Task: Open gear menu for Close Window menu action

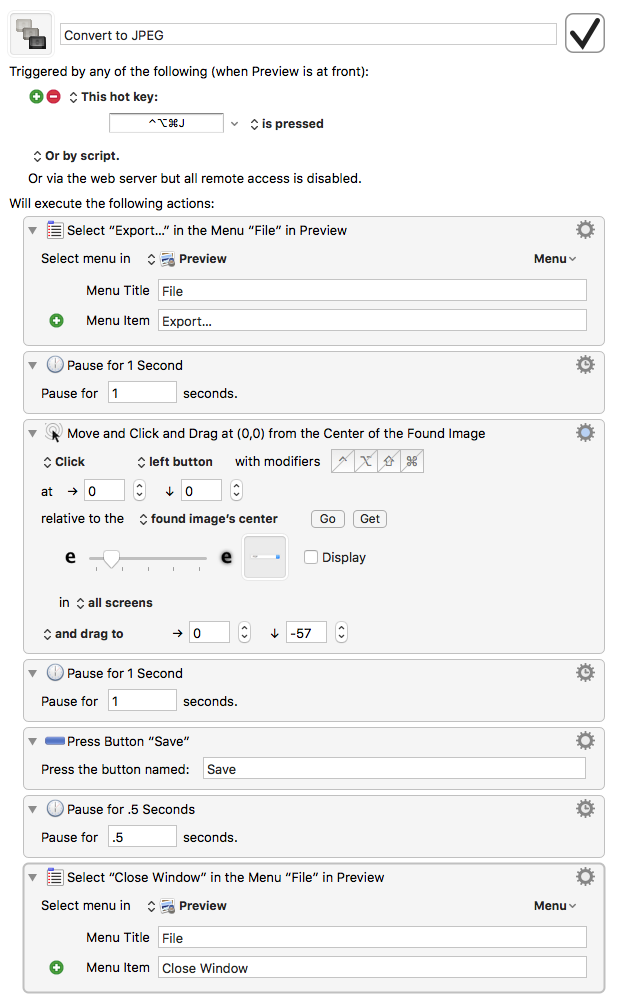Action: [585, 877]
